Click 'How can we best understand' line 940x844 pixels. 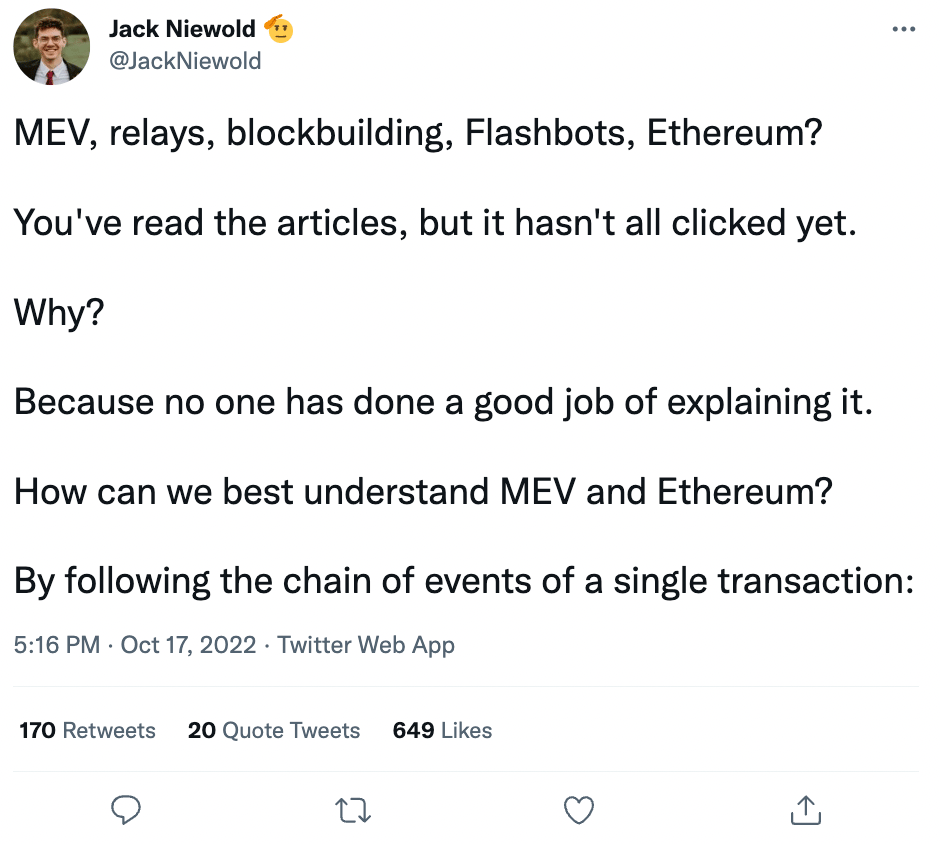[423, 491]
